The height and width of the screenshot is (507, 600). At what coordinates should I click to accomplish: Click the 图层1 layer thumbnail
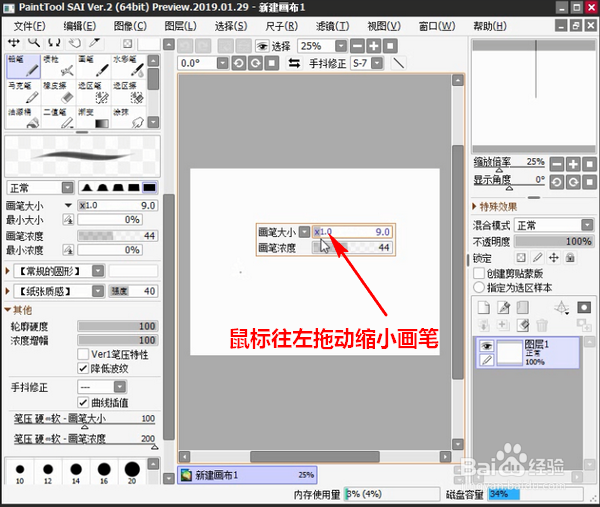[x=509, y=353]
